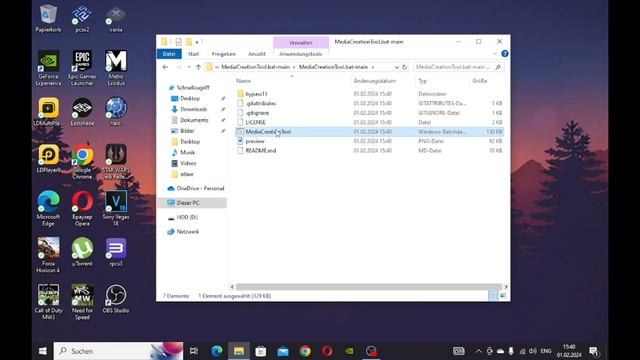Open Need for Speed desktop icon
Screen dimensions: 640x360
pos(82,302)
